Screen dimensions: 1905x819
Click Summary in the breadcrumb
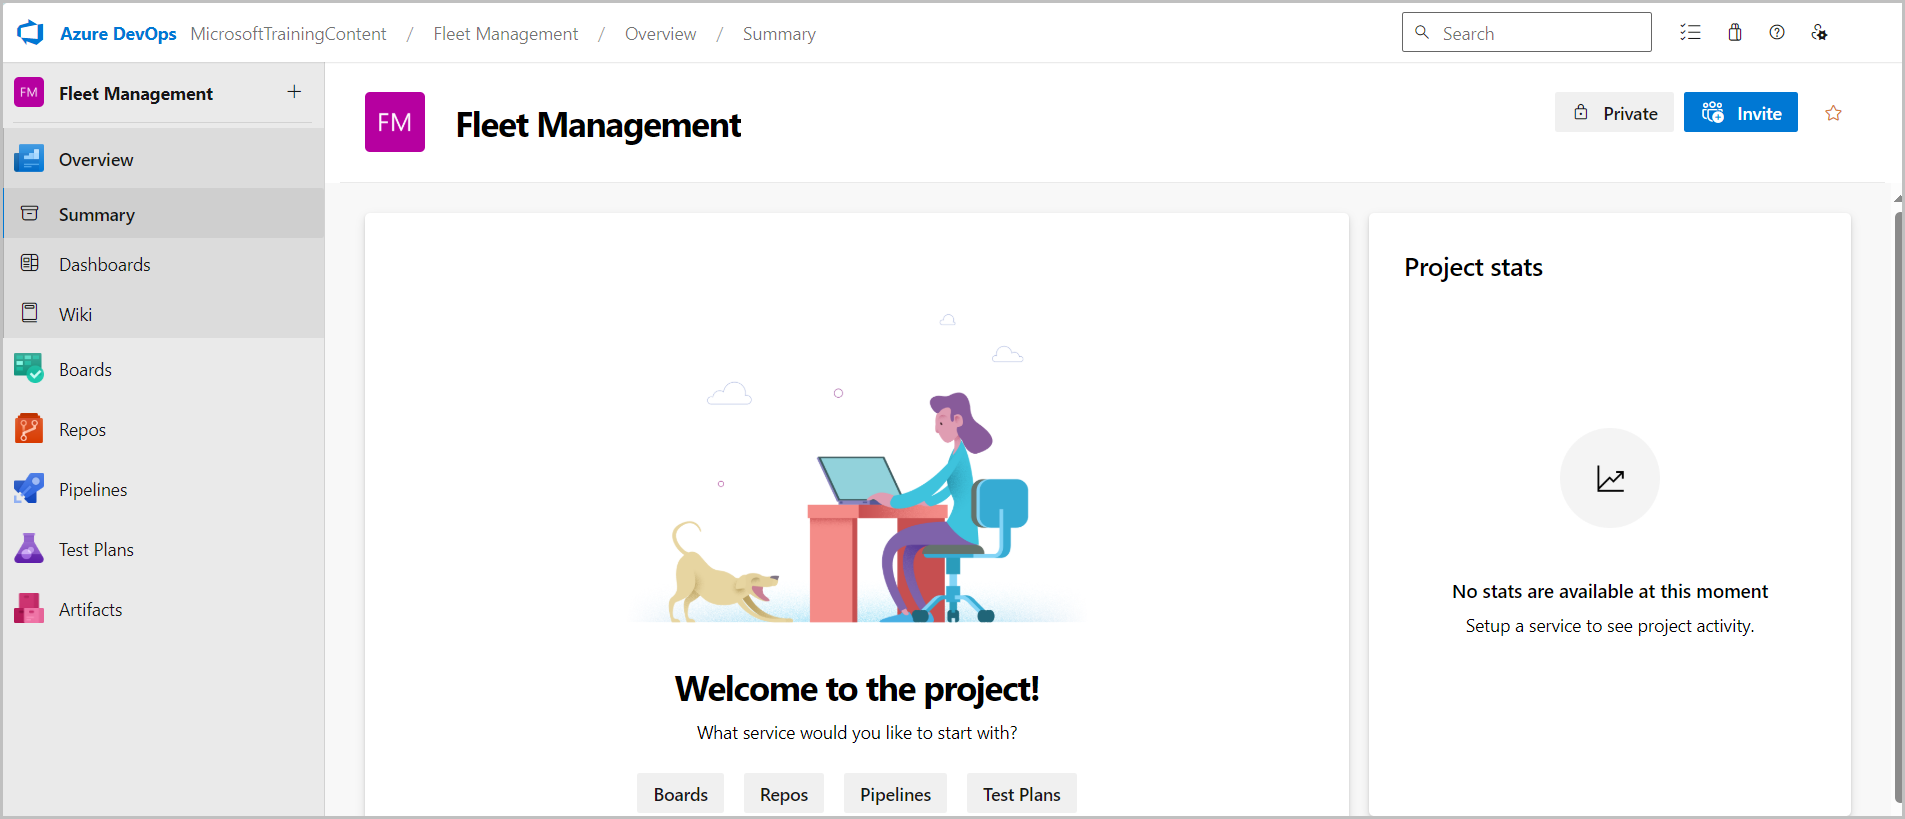pyautogui.click(x=779, y=34)
